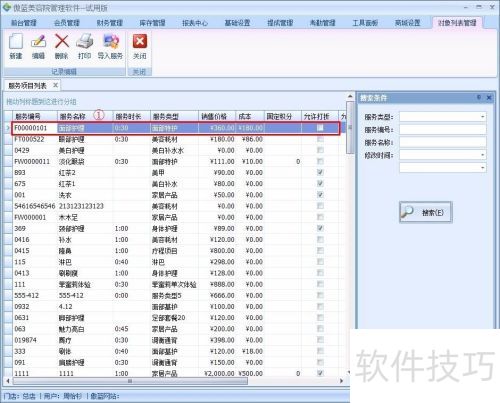Image resolution: width=500 pixels, height=403 pixels.
Task: Open the 商城设置 tab
Action: pyautogui.click(x=407, y=23)
